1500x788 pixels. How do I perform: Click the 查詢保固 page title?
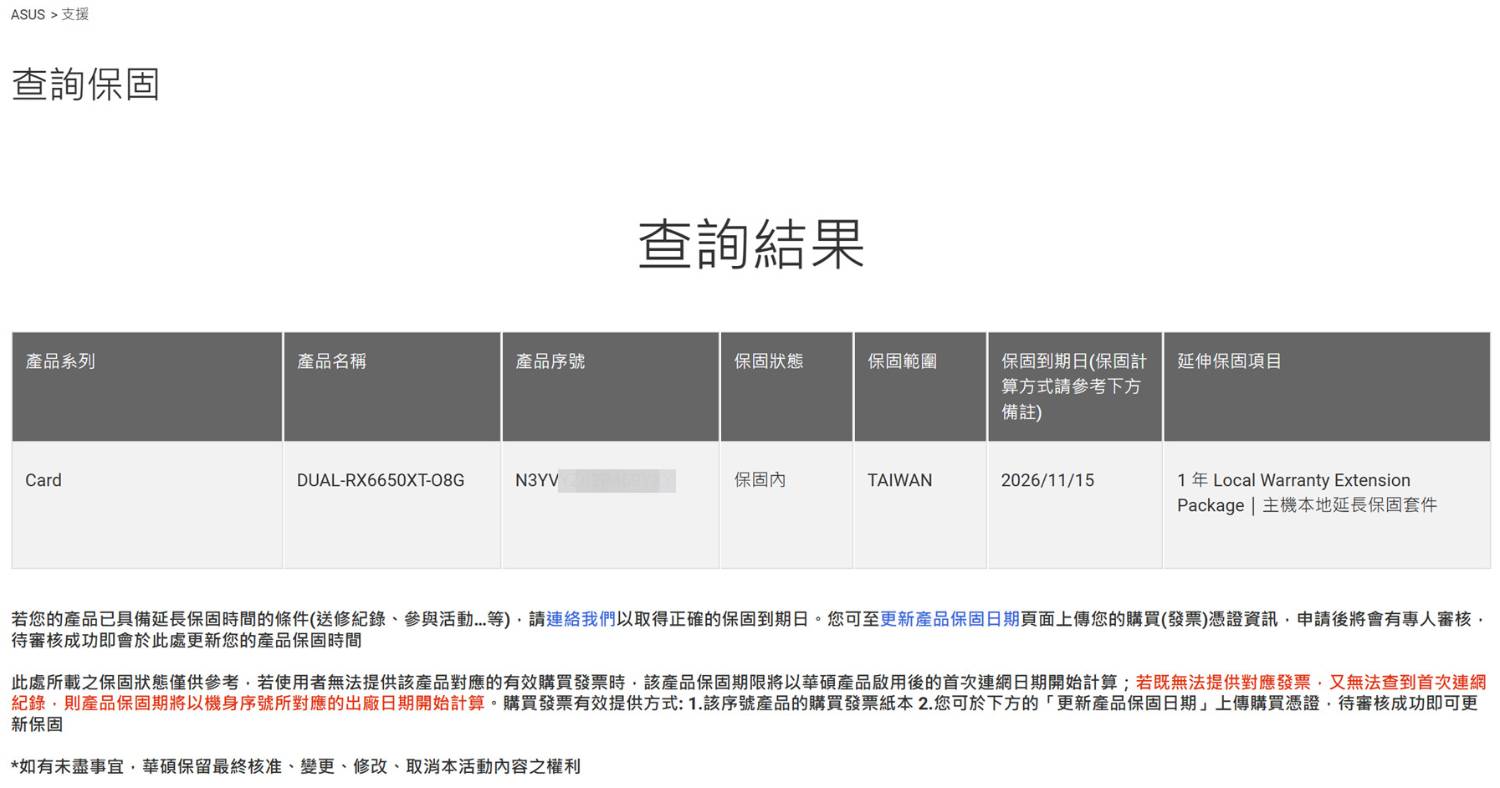tap(86, 84)
